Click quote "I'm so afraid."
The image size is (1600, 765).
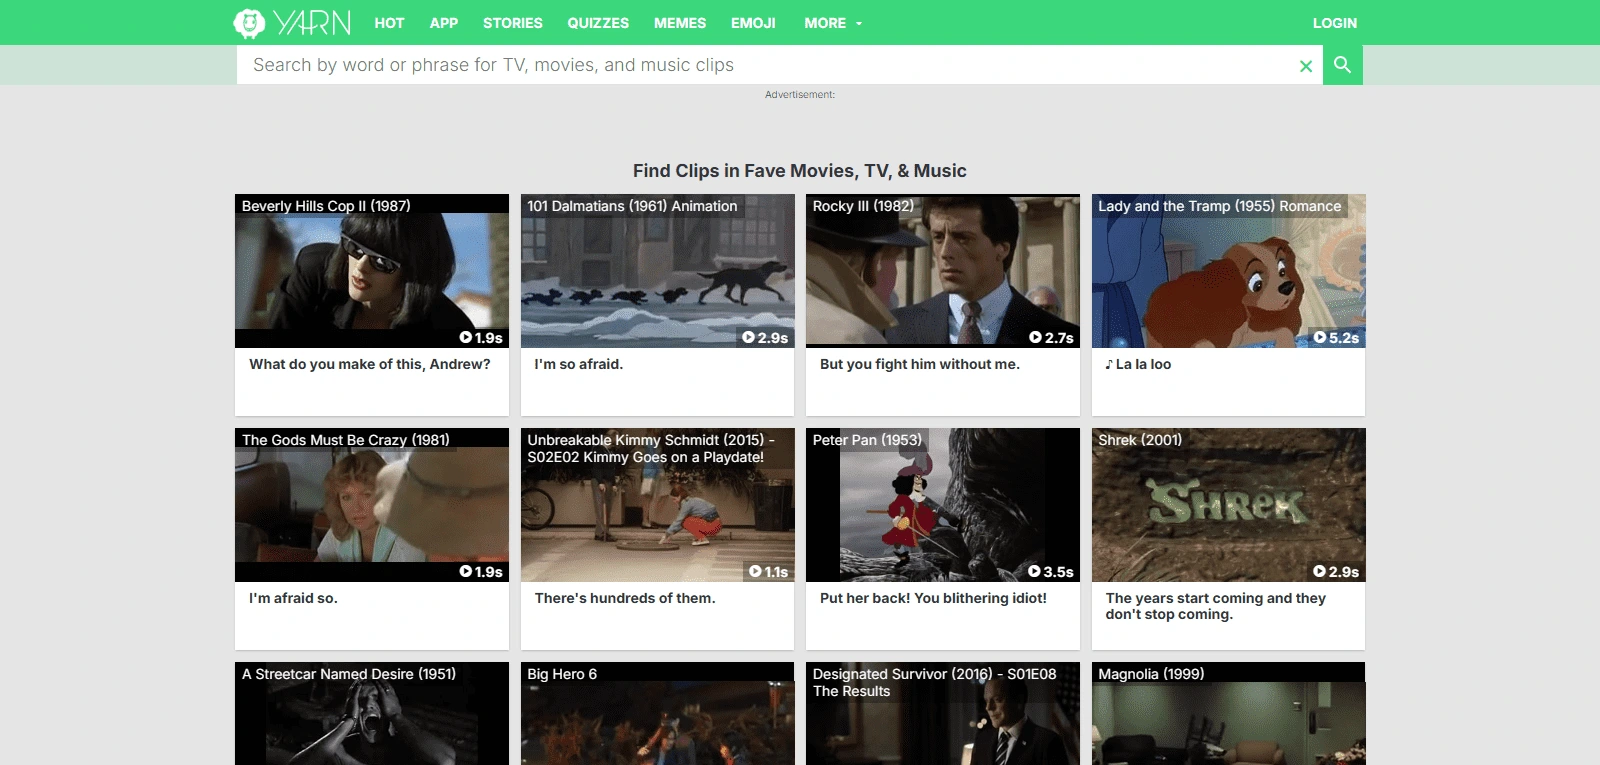[x=579, y=364]
